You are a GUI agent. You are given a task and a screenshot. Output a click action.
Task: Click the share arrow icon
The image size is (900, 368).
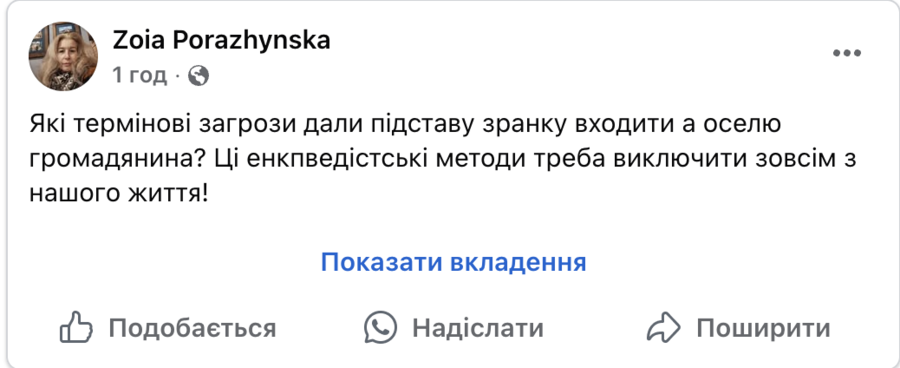664,328
